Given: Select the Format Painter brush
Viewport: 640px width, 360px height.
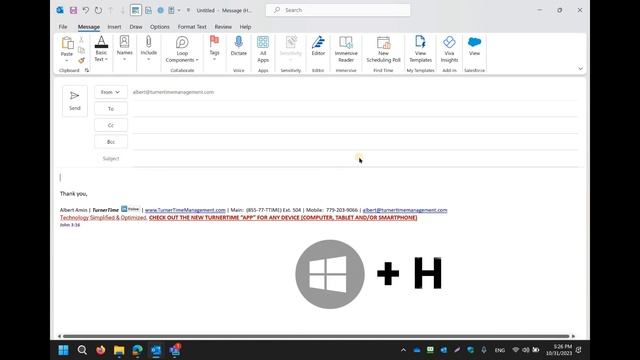Looking at the screenshot, I should pyautogui.click(x=81, y=60).
